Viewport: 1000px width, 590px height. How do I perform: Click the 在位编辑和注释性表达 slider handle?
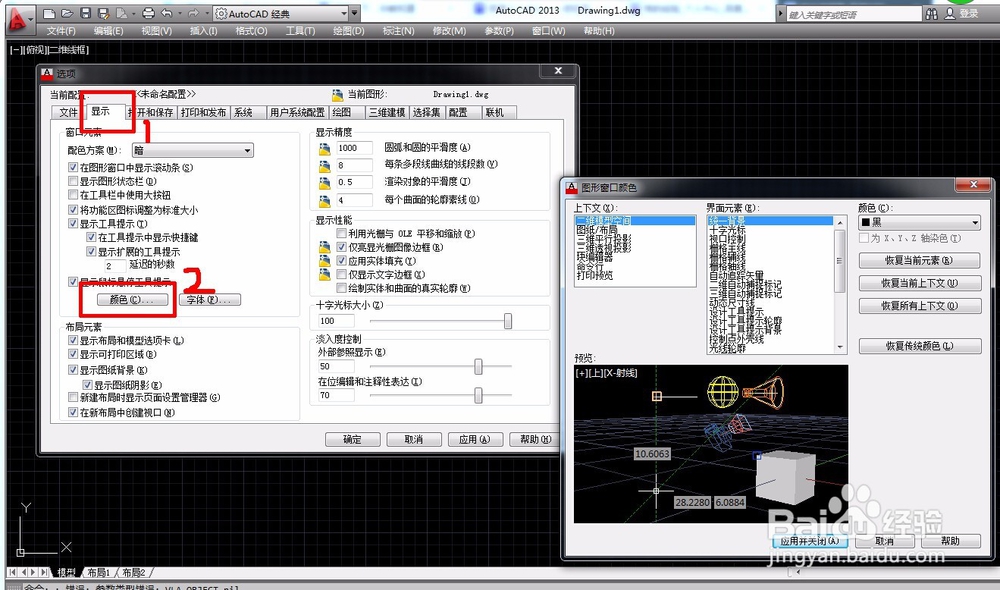(478, 395)
